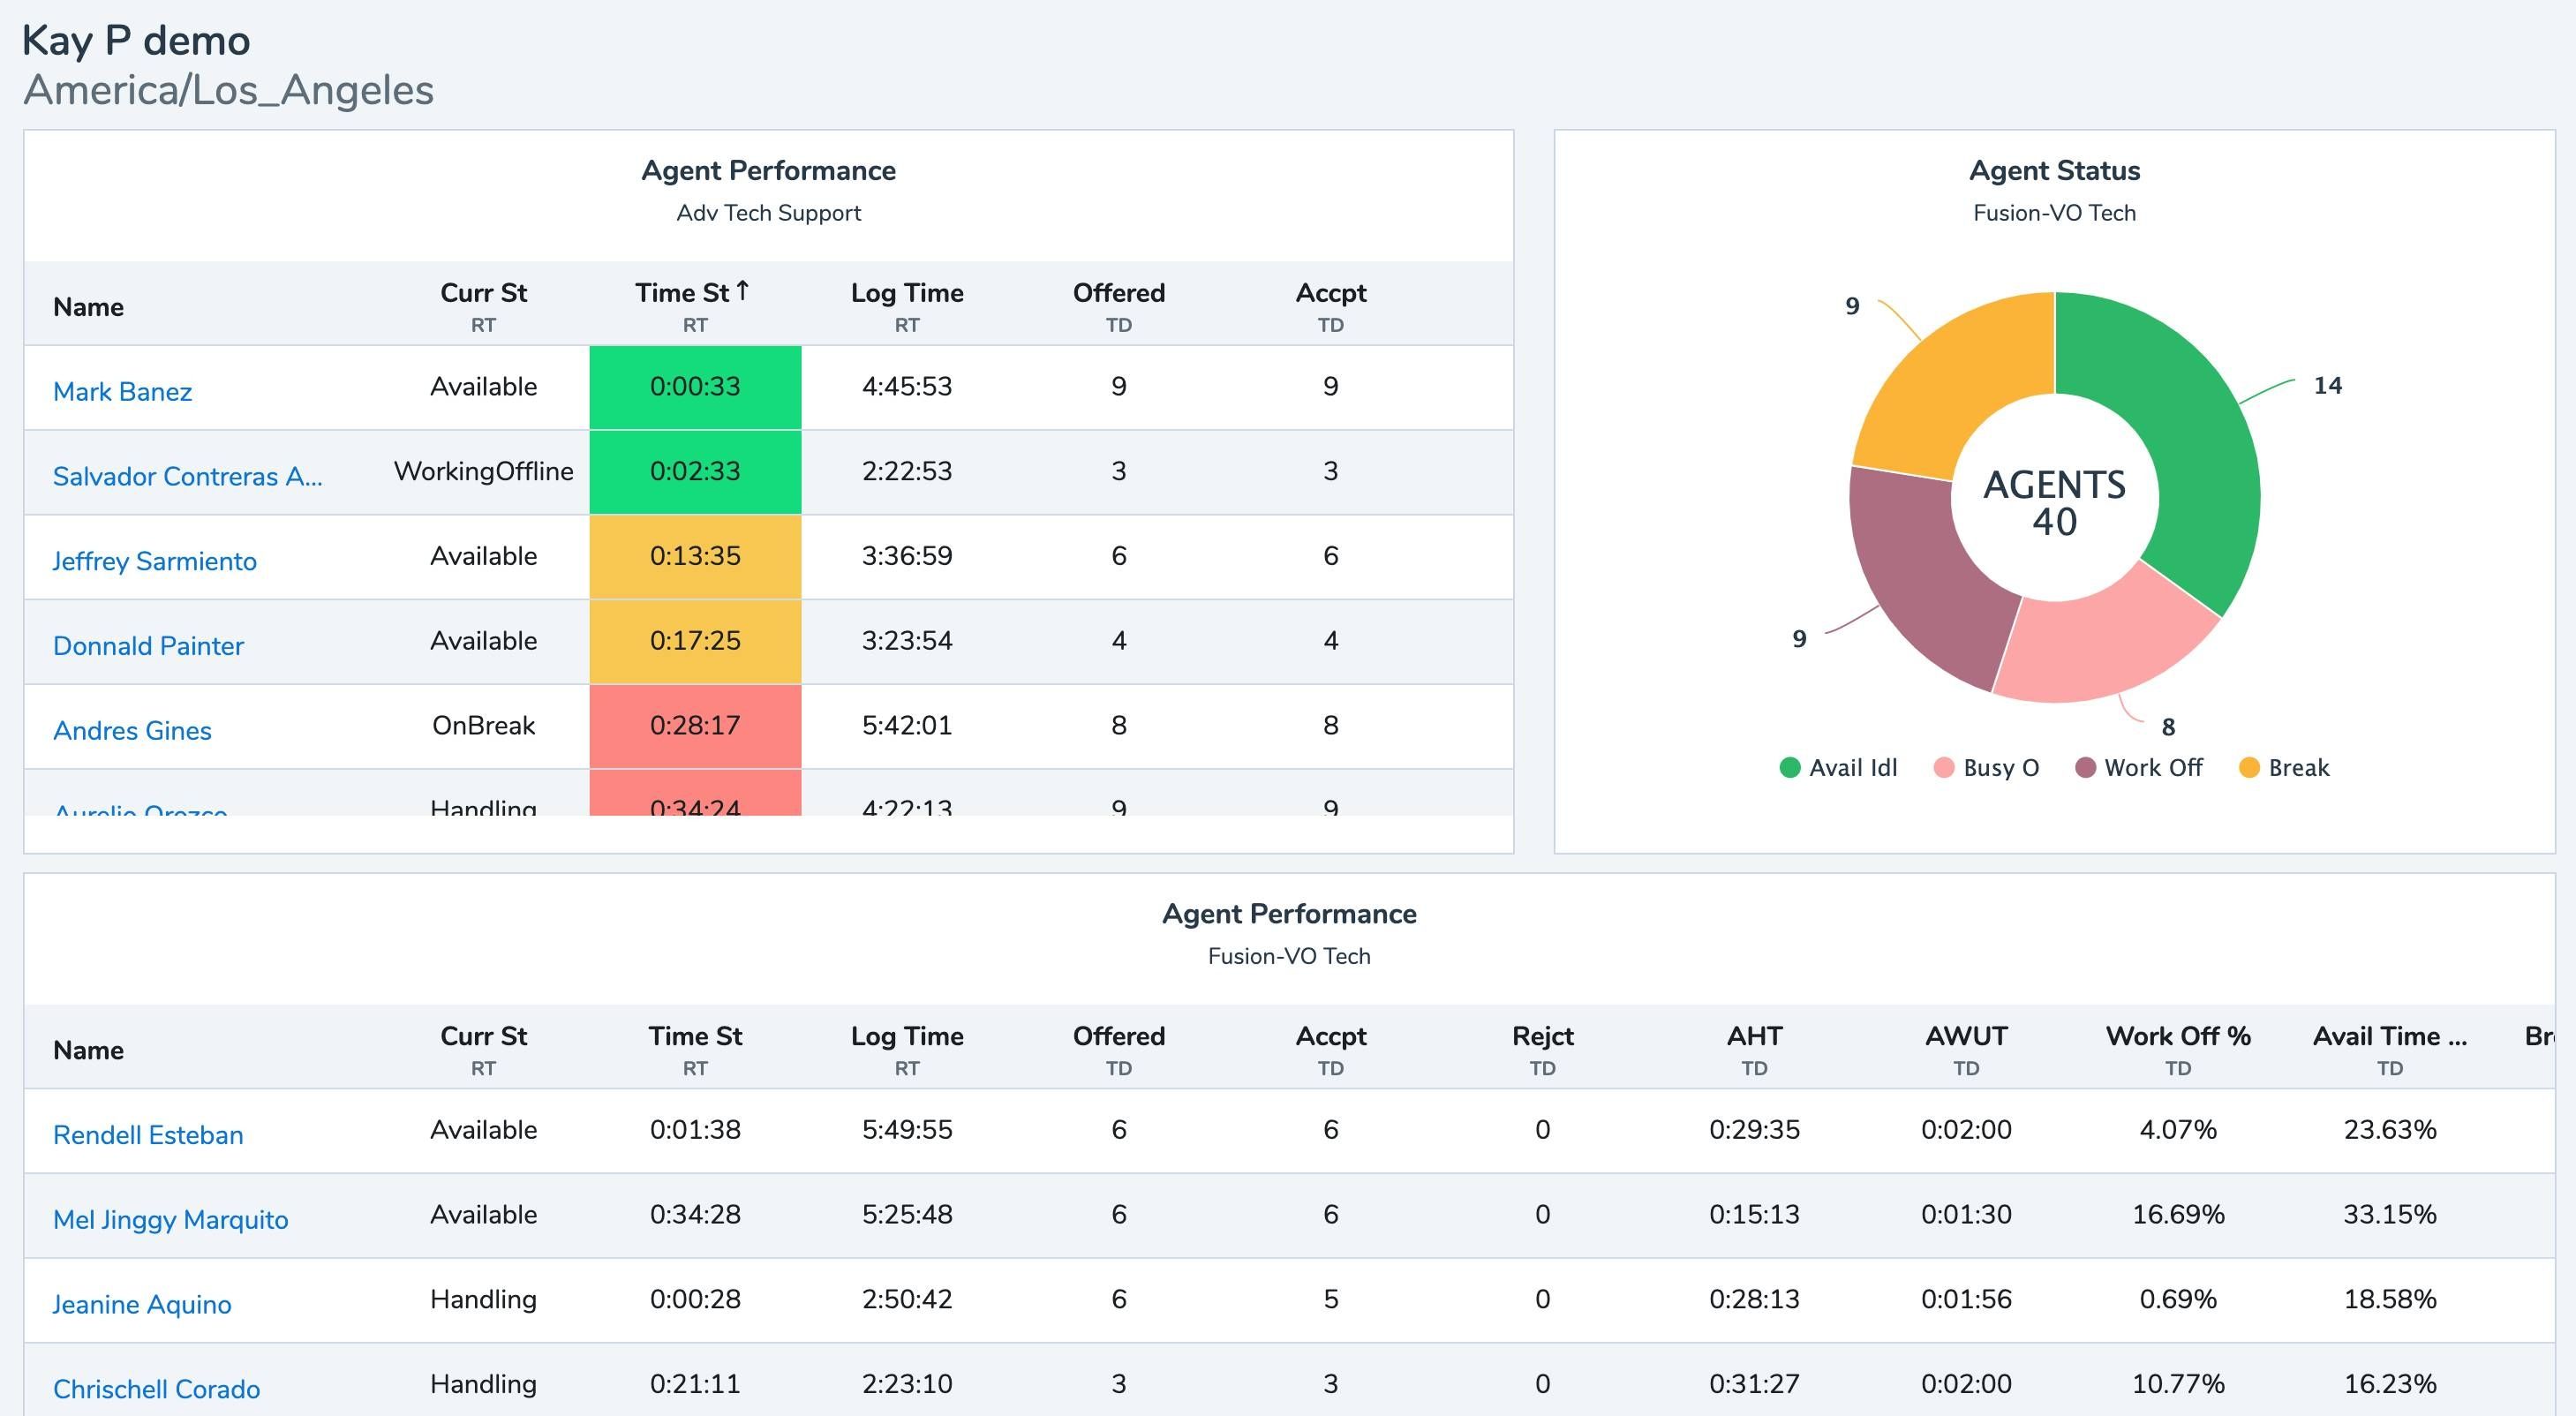The height and width of the screenshot is (1416, 2576).
Task: Toggle Avail Idl legend green dot
Action: [1790, 768]
